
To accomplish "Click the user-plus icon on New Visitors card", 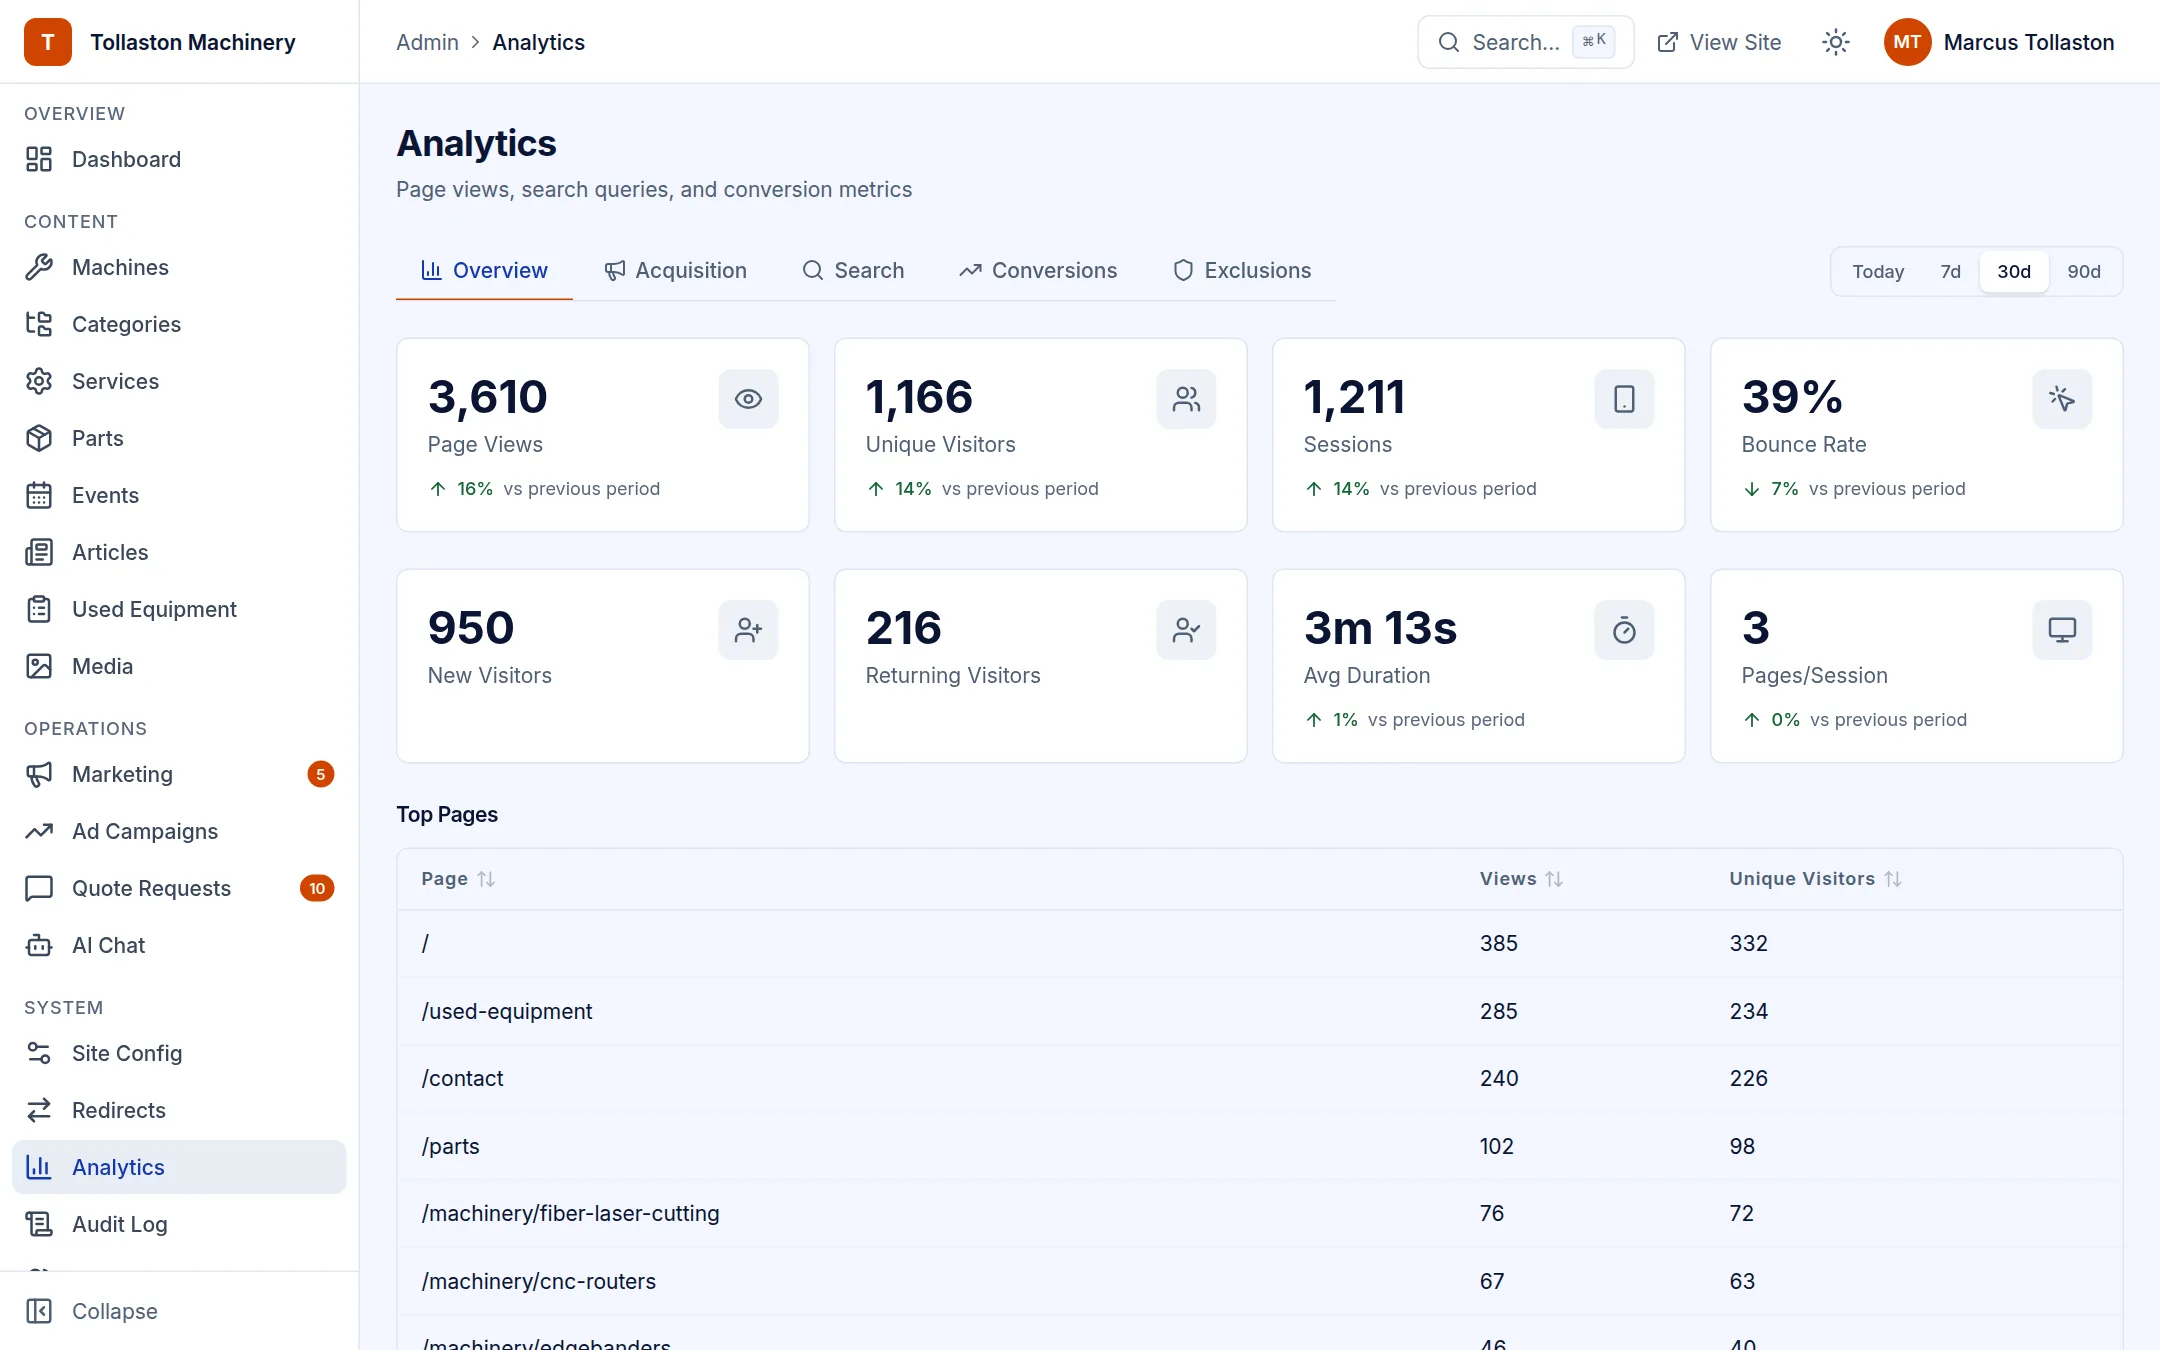I will pyautogui.click(x=748, y=630).
